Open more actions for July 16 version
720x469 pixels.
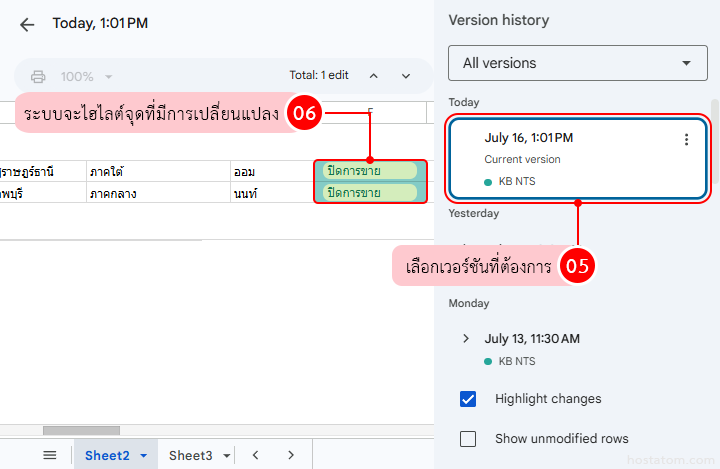coord(686,139)
